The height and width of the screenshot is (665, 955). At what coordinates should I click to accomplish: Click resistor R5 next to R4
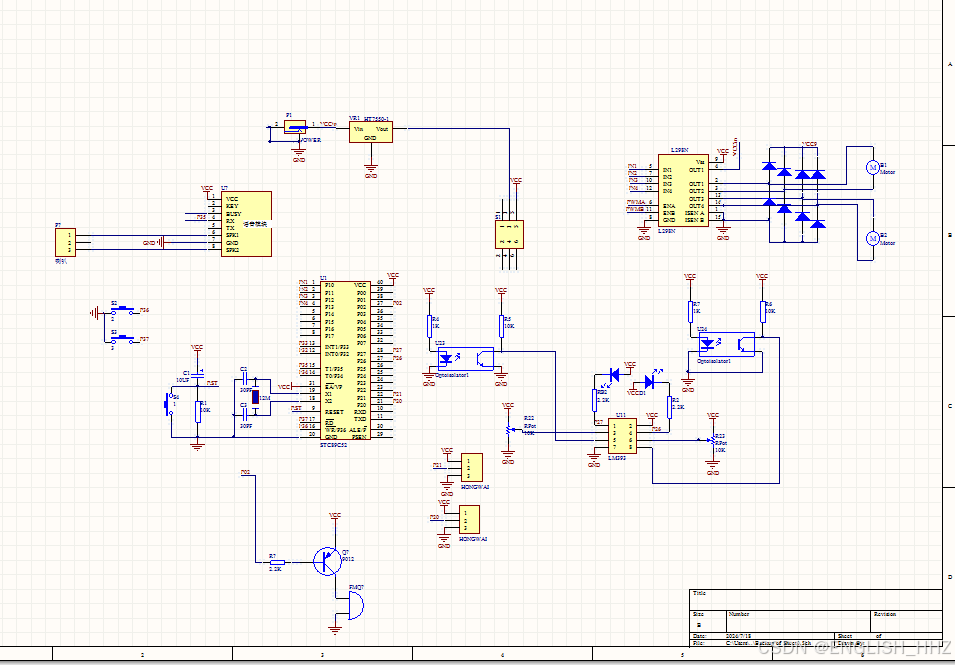501,326
